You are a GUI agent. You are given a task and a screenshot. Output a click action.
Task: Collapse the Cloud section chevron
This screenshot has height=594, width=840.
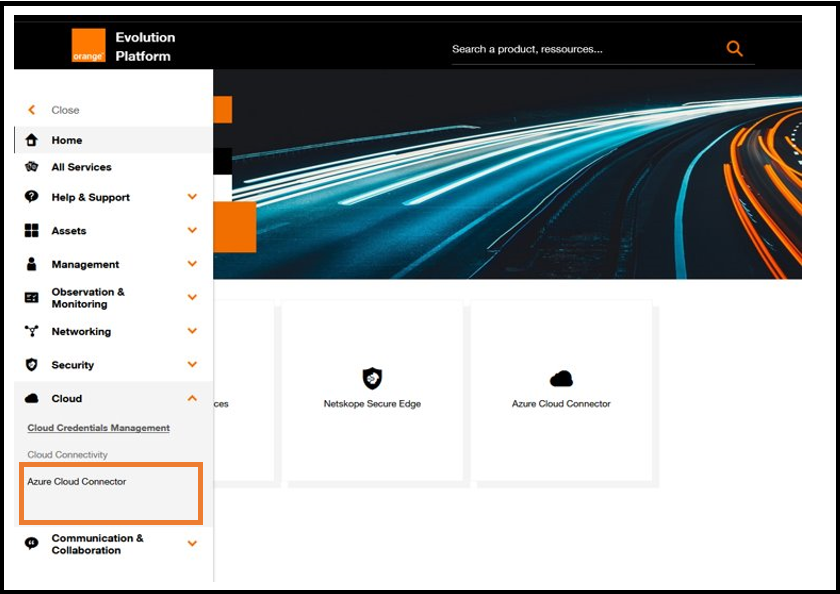coord(192,398)
